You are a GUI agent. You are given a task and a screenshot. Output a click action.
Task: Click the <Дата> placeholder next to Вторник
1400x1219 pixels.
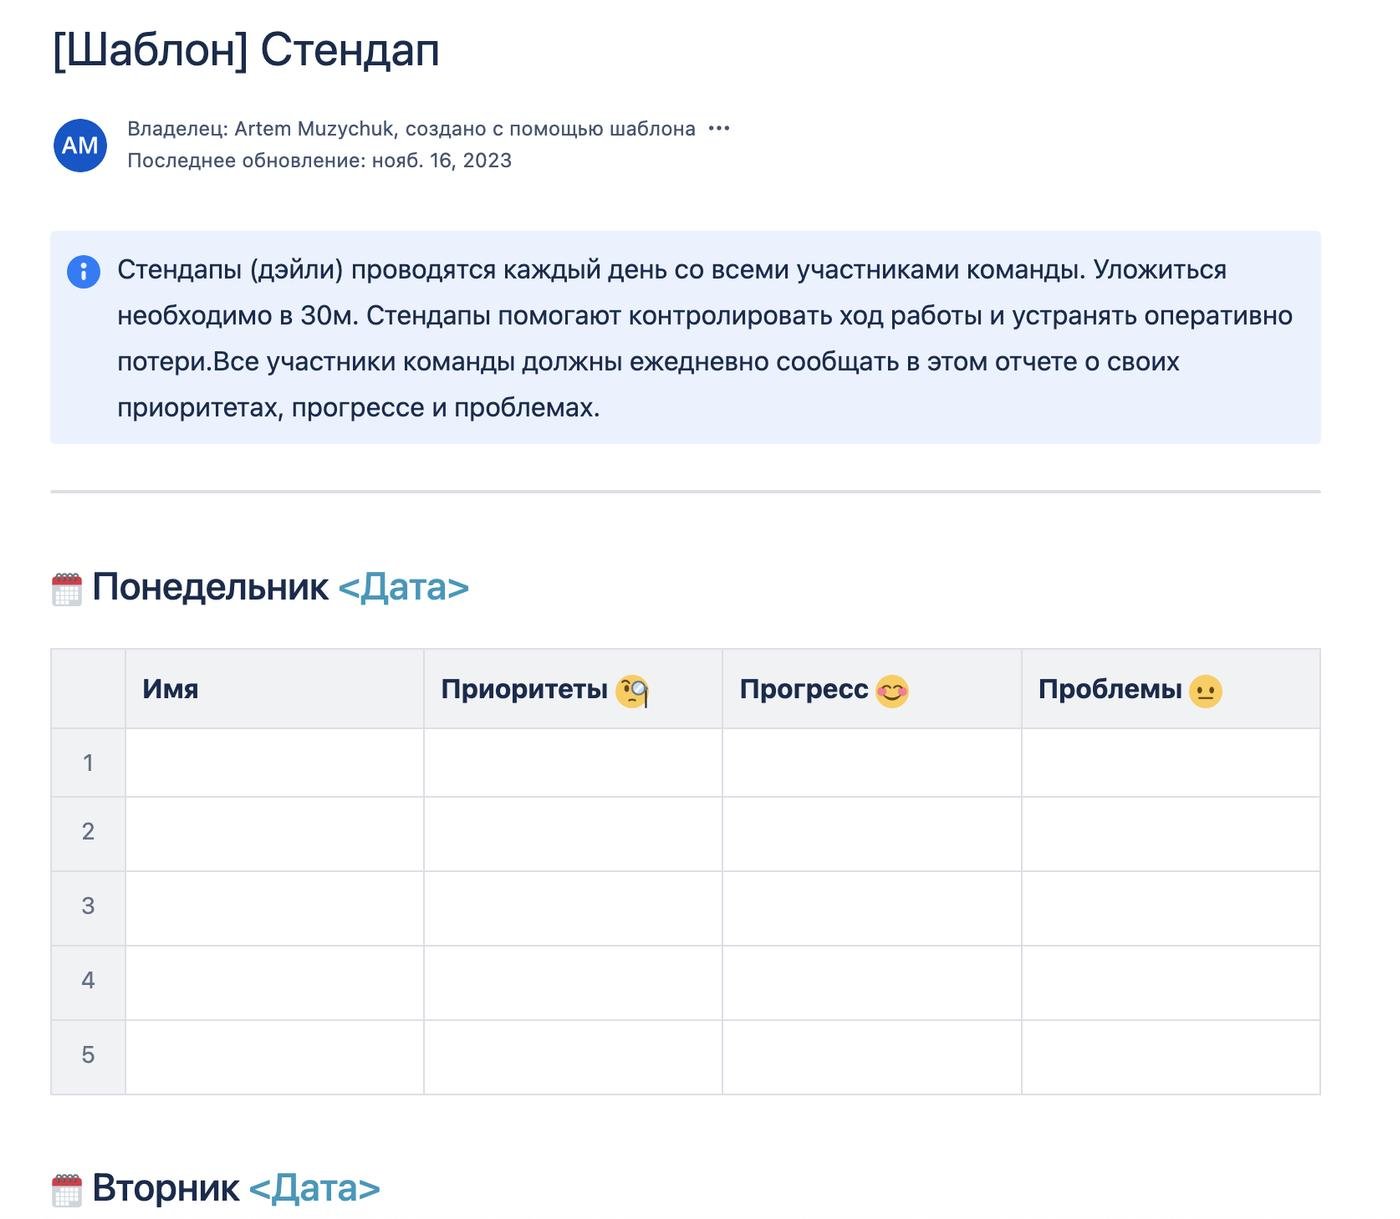314,1188
